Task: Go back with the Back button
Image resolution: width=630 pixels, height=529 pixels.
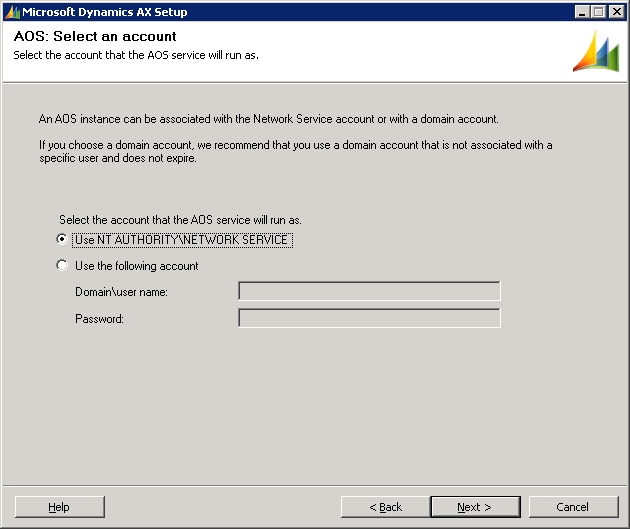Action: (x=385, y=507)
